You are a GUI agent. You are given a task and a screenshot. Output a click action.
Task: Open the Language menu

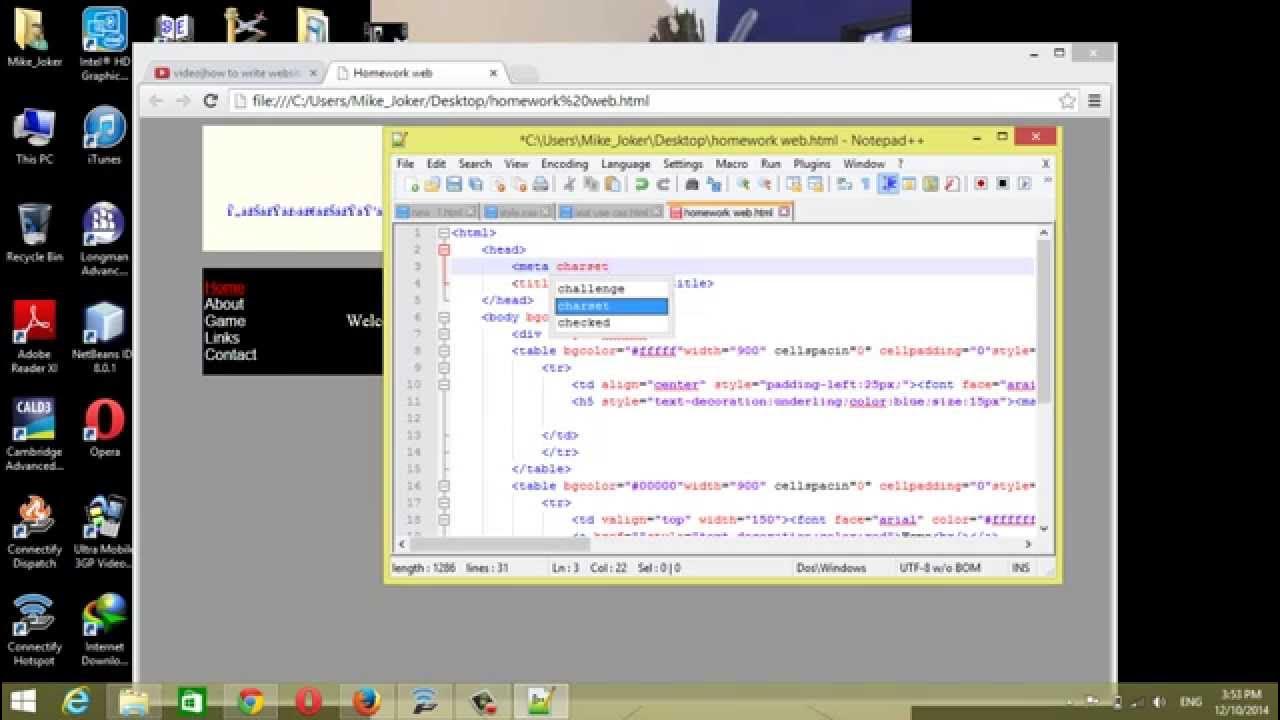click(625, 164)
